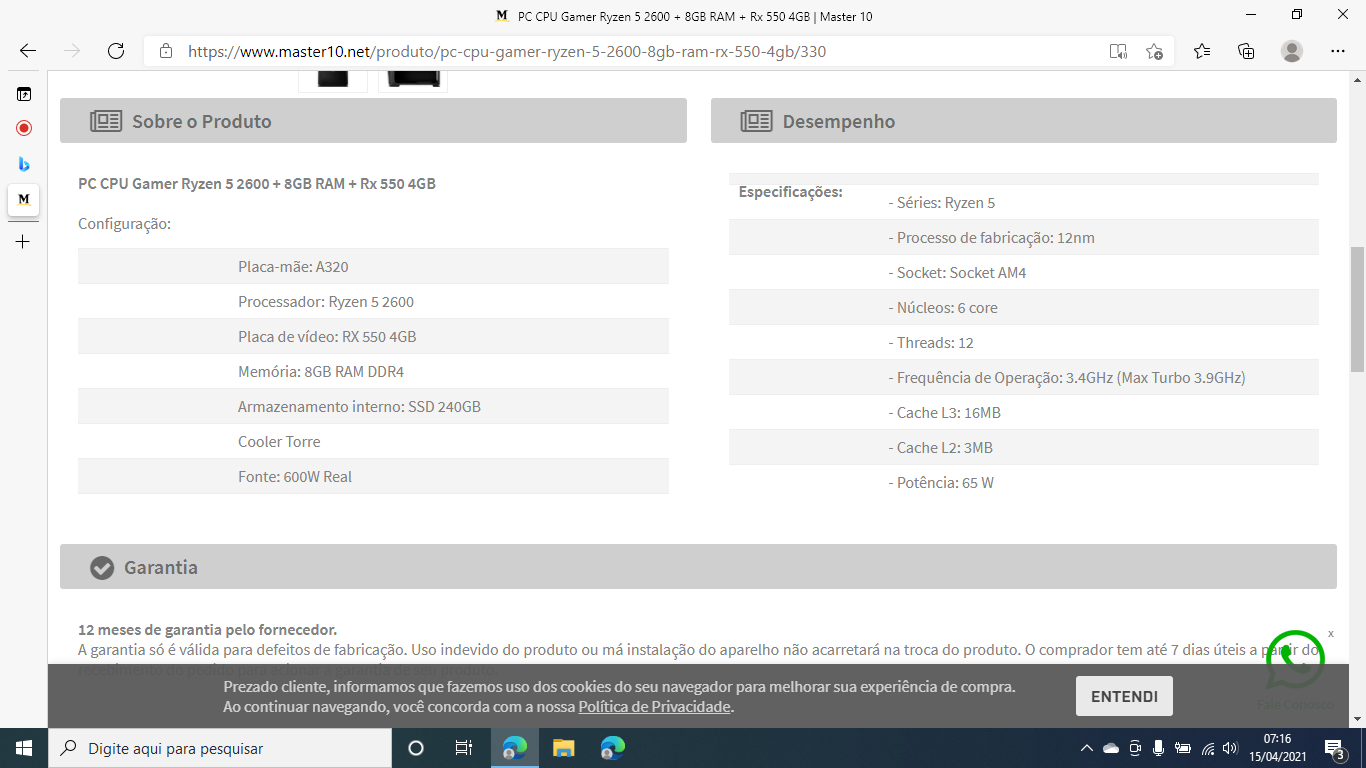
Task: Open Edge Settings and more menu
Action: [1338, 51]
